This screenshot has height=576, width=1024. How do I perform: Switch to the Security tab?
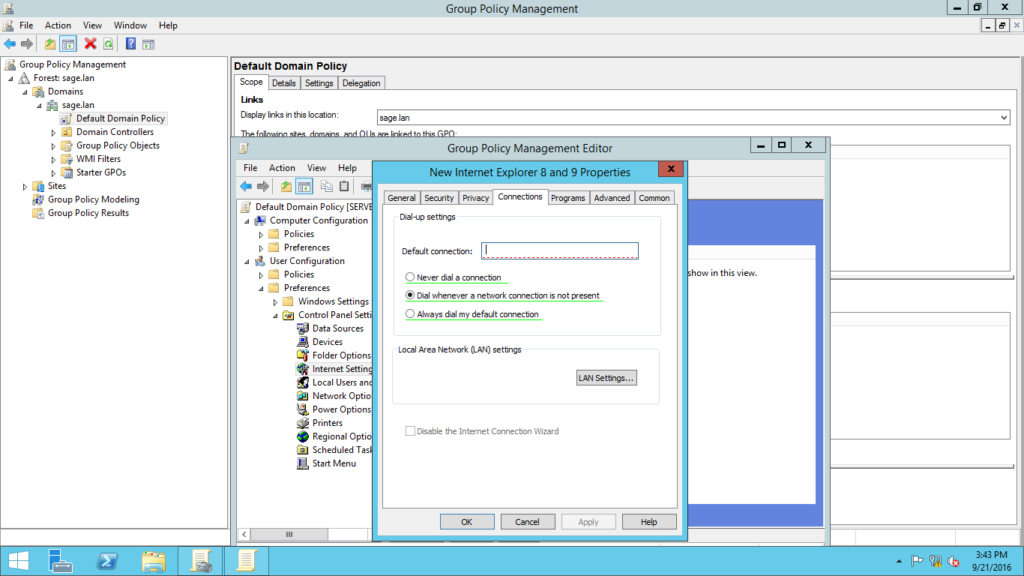pos(438,198)
